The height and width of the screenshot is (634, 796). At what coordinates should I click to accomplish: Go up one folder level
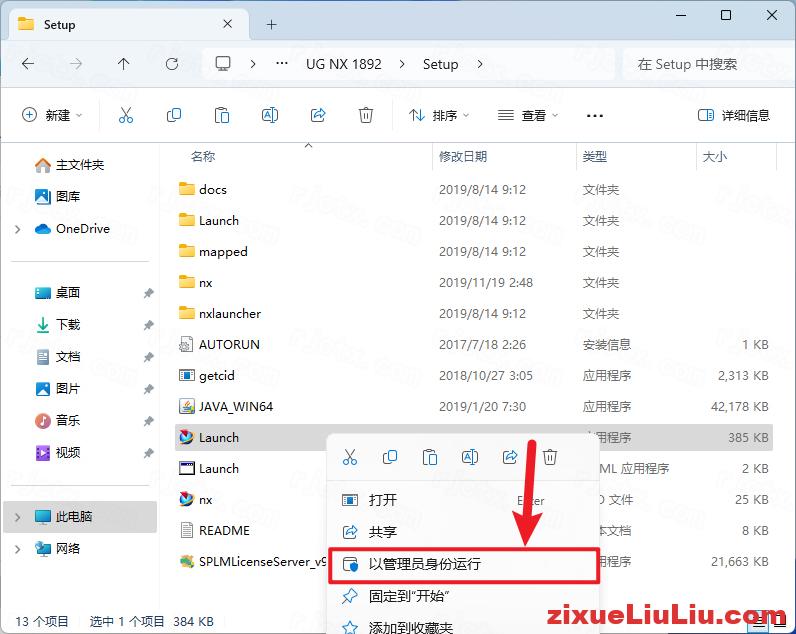[123, 64]
